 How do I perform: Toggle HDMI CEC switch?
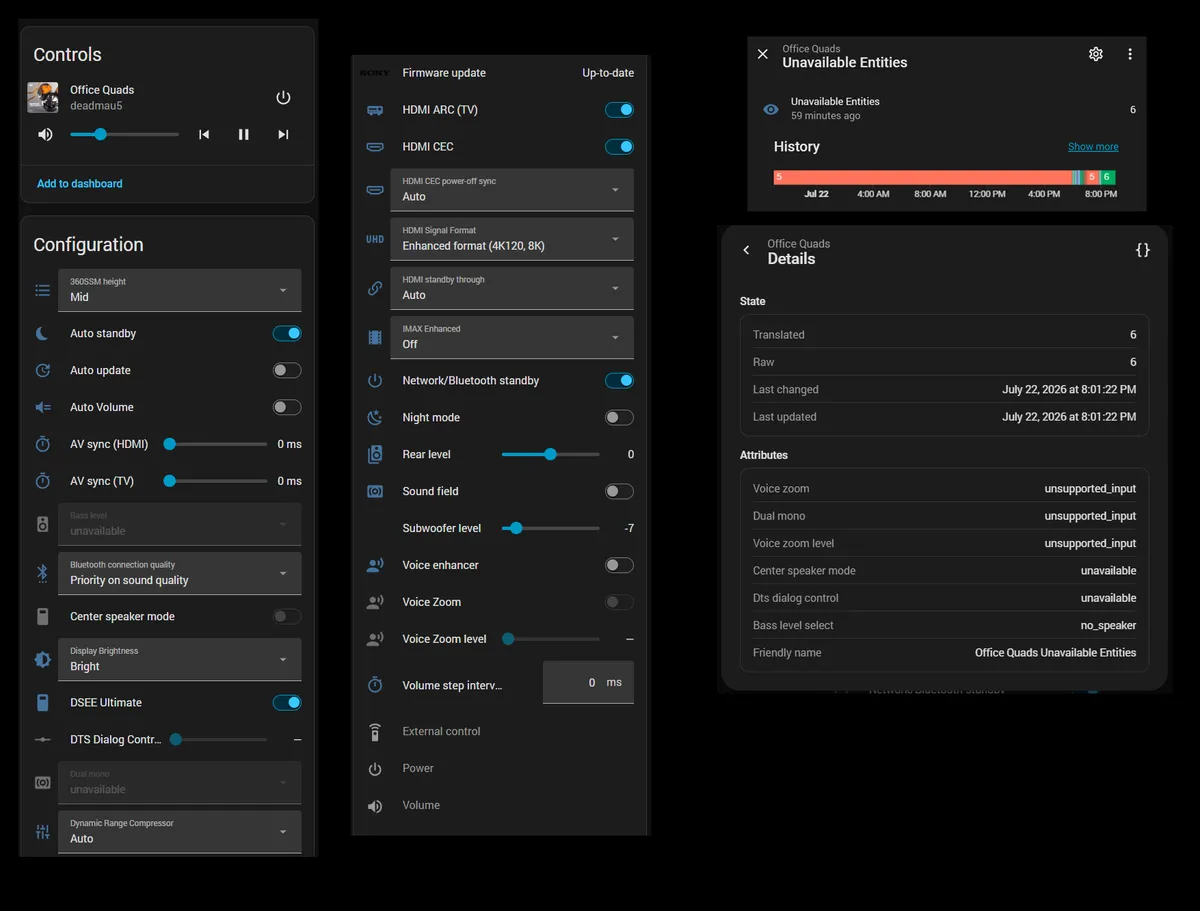(x=619, y=147)
